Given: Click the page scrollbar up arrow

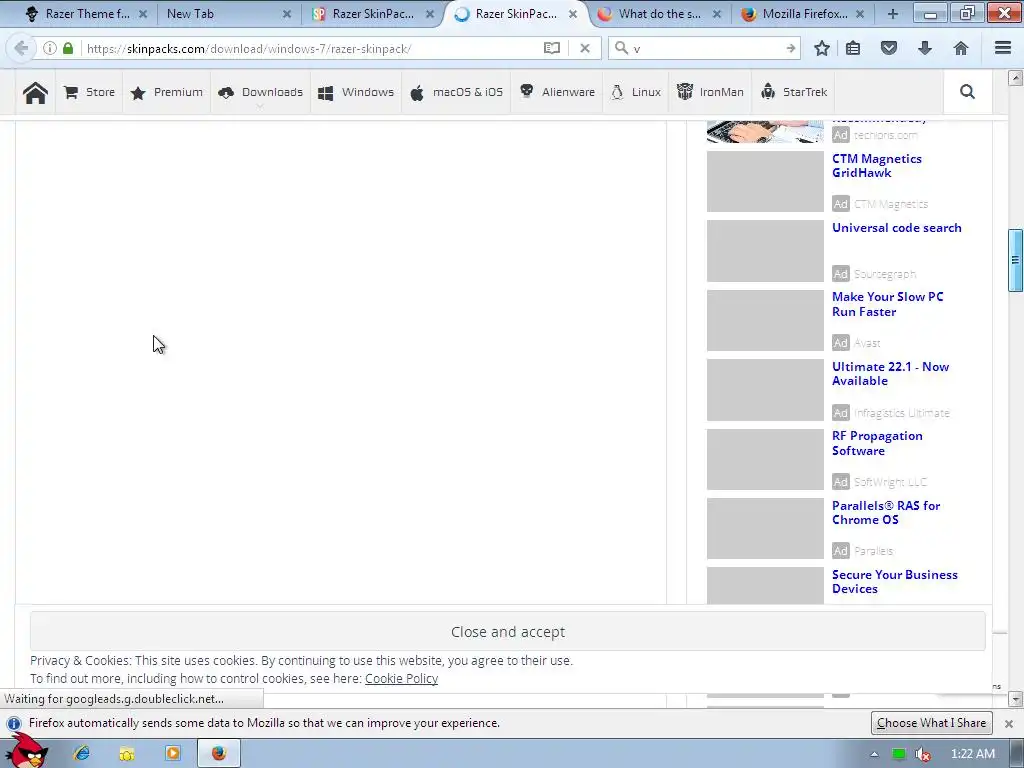Looking at the screenshot, I should pyautogui.click(x=1016, y=78).
